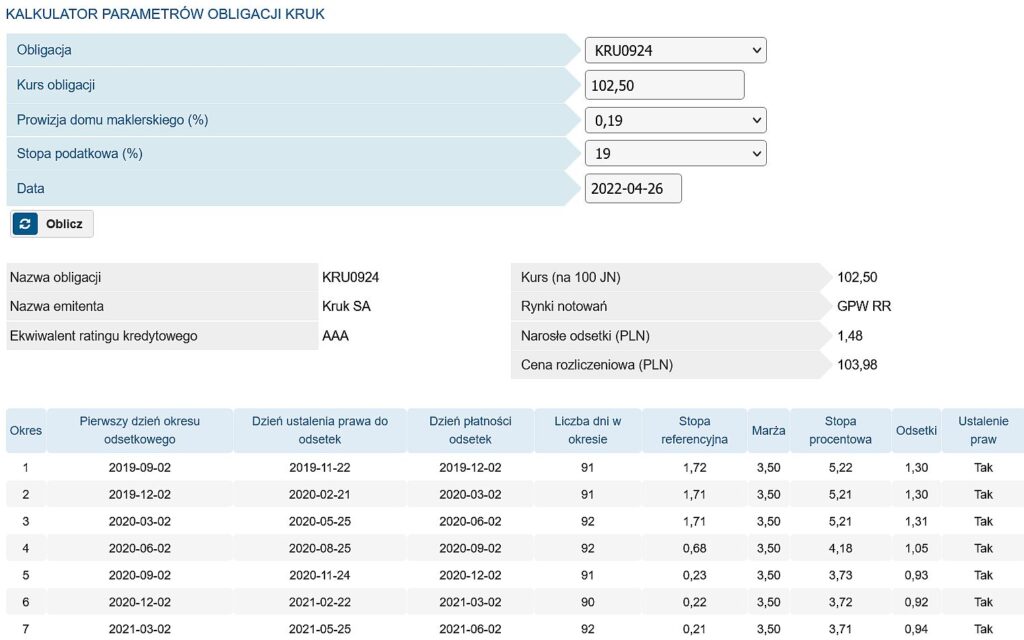
Task: Select the Stopa procentowa column header
Action: point(840,431)
